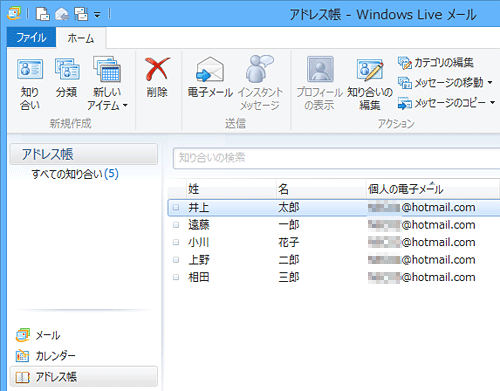
Task: Check the box for 小川 row
Action: point(176,242)
